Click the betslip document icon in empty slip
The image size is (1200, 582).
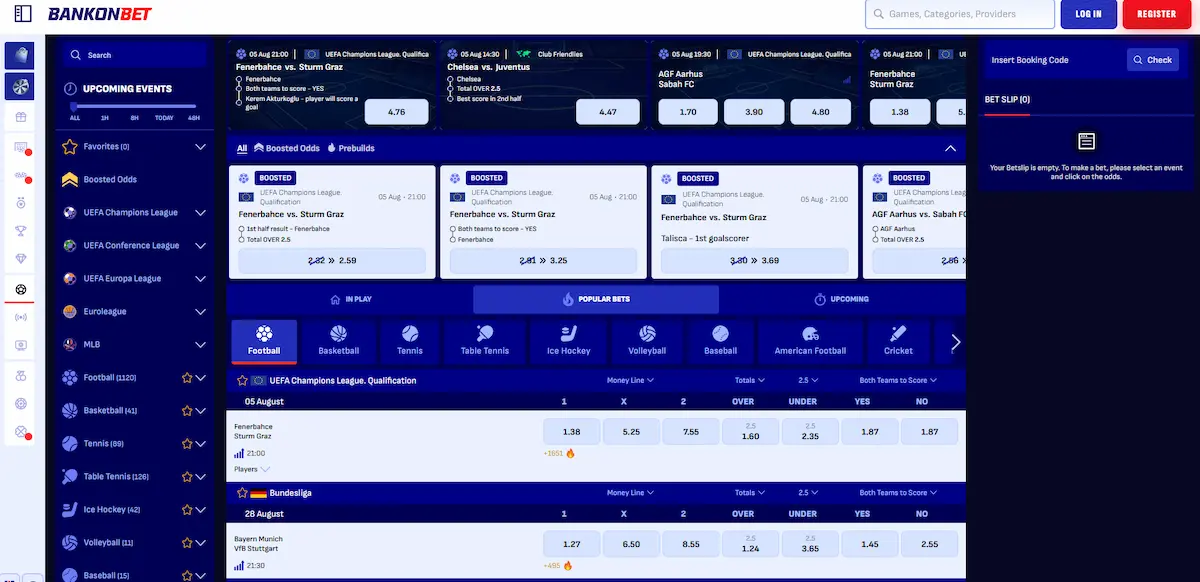(1087, 142)
